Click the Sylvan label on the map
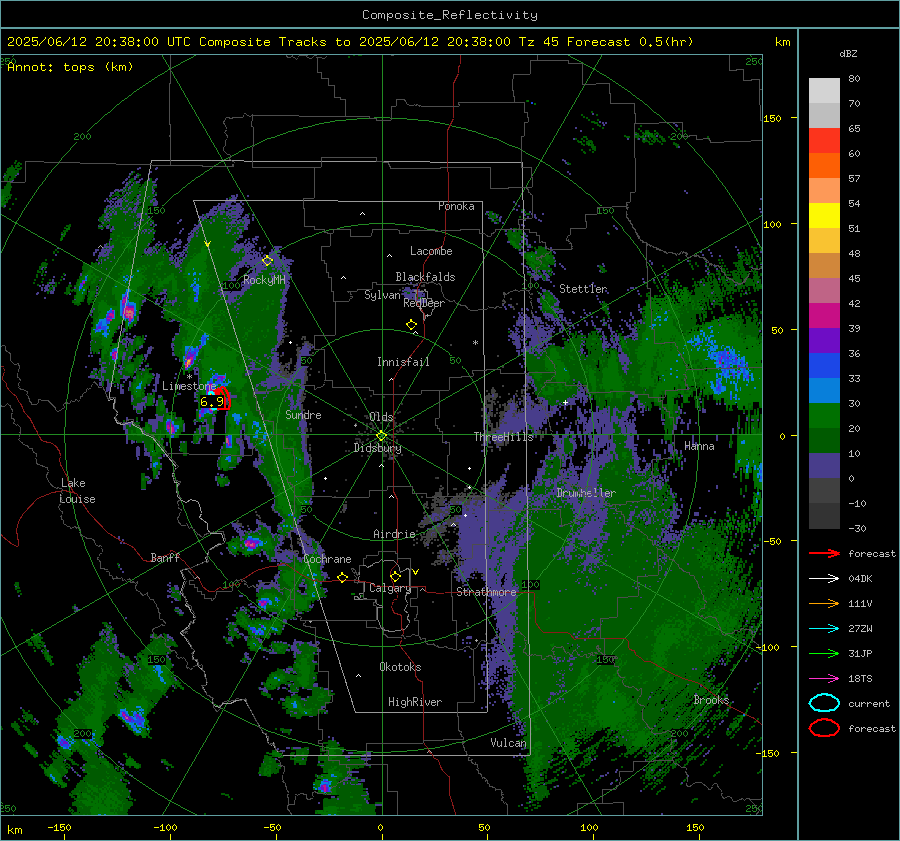Image resolution: width=900 pixels, height=841 pixels. tap(382, 295)
